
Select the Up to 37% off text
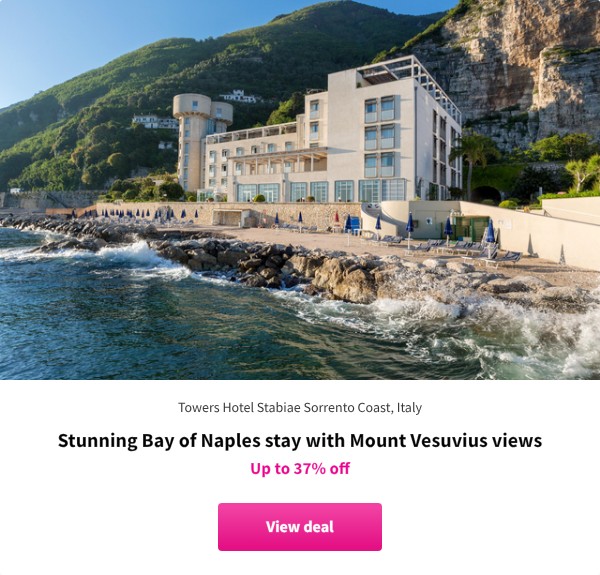(300, 468)
